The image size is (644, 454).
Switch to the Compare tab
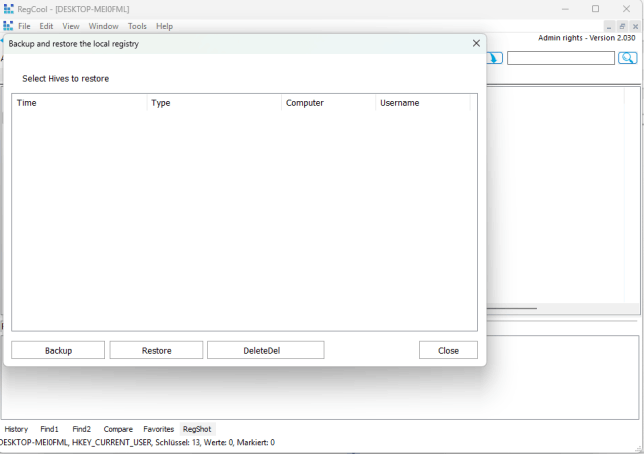coord(118,429)
